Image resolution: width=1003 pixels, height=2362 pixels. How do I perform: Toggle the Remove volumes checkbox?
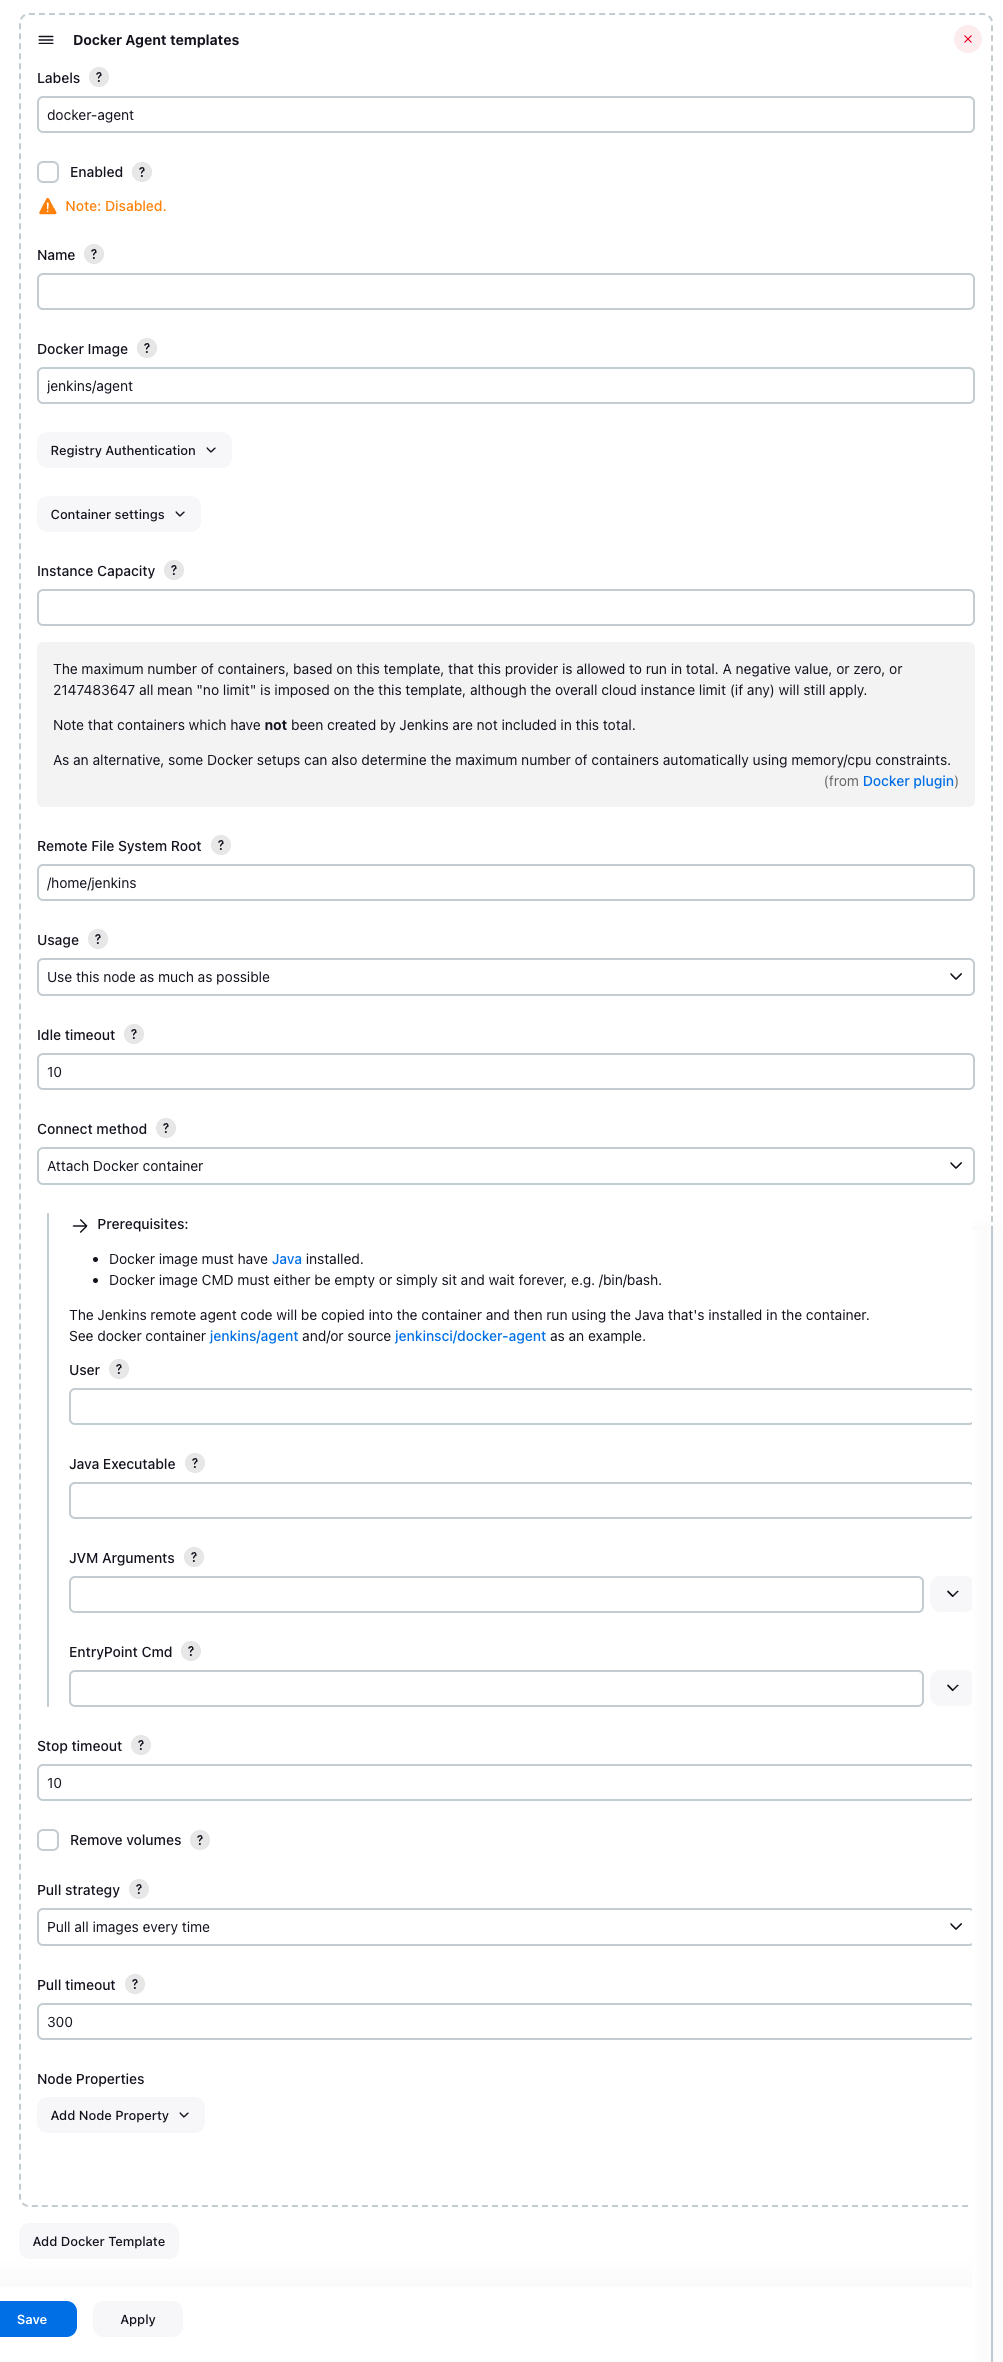[x=48, y=1840]
